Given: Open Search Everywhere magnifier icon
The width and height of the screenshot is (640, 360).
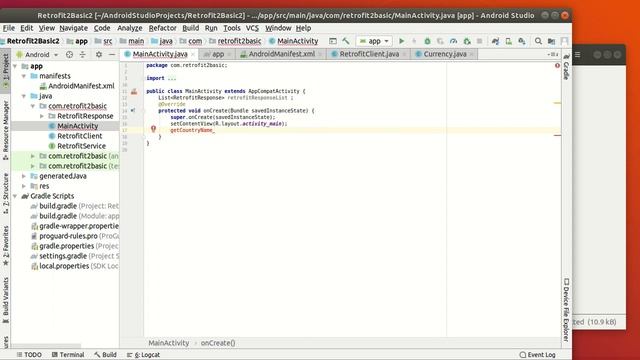Looking at the screenshot, I should [x=538, y=41].
